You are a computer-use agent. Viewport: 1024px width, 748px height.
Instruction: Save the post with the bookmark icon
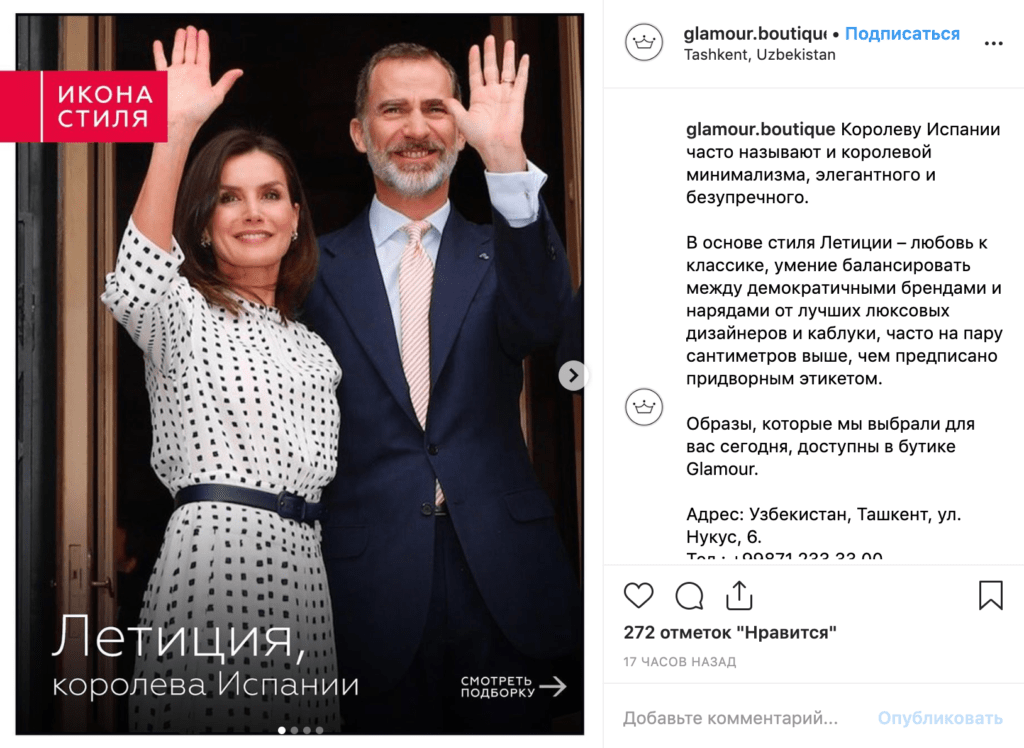pyautogui.click(x=990, y=595)
